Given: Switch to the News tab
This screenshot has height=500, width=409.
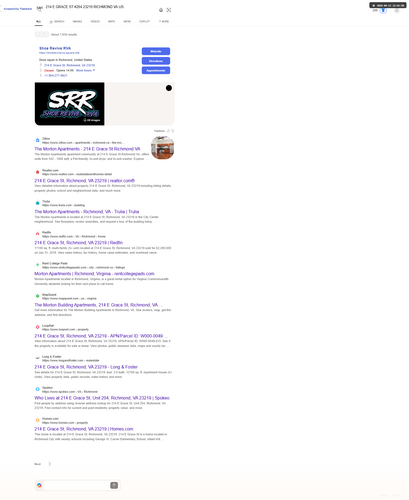Looking at the screenshot, I should coord(127,21).
